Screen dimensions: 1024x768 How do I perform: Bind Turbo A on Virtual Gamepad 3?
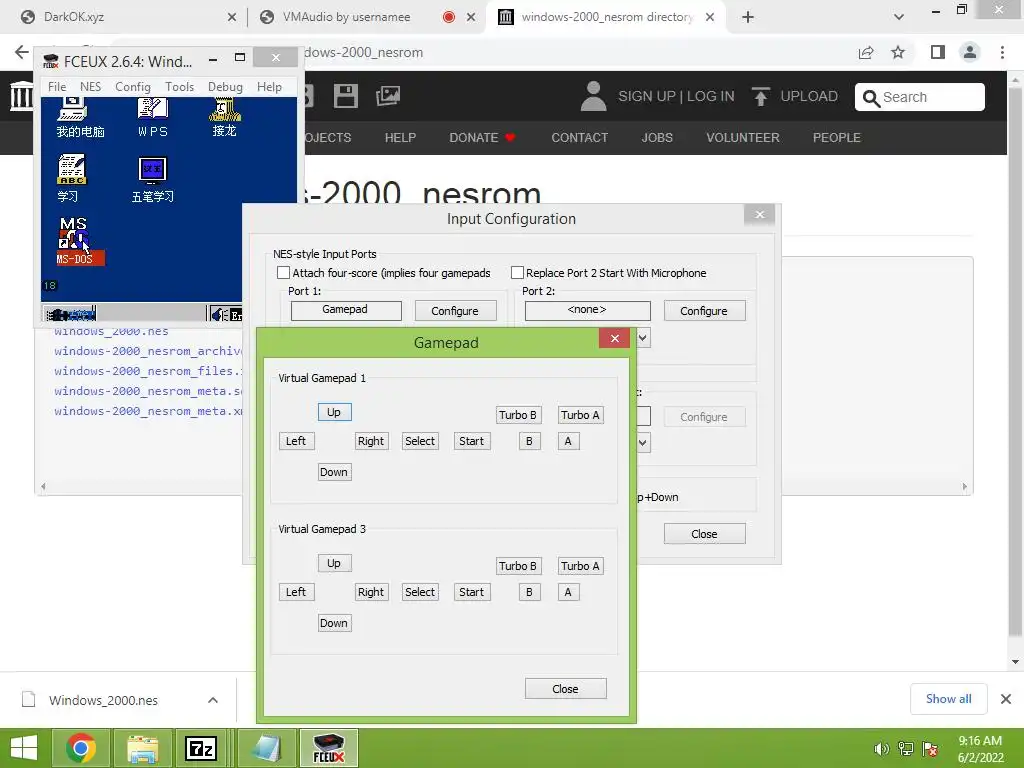(580, 566)
